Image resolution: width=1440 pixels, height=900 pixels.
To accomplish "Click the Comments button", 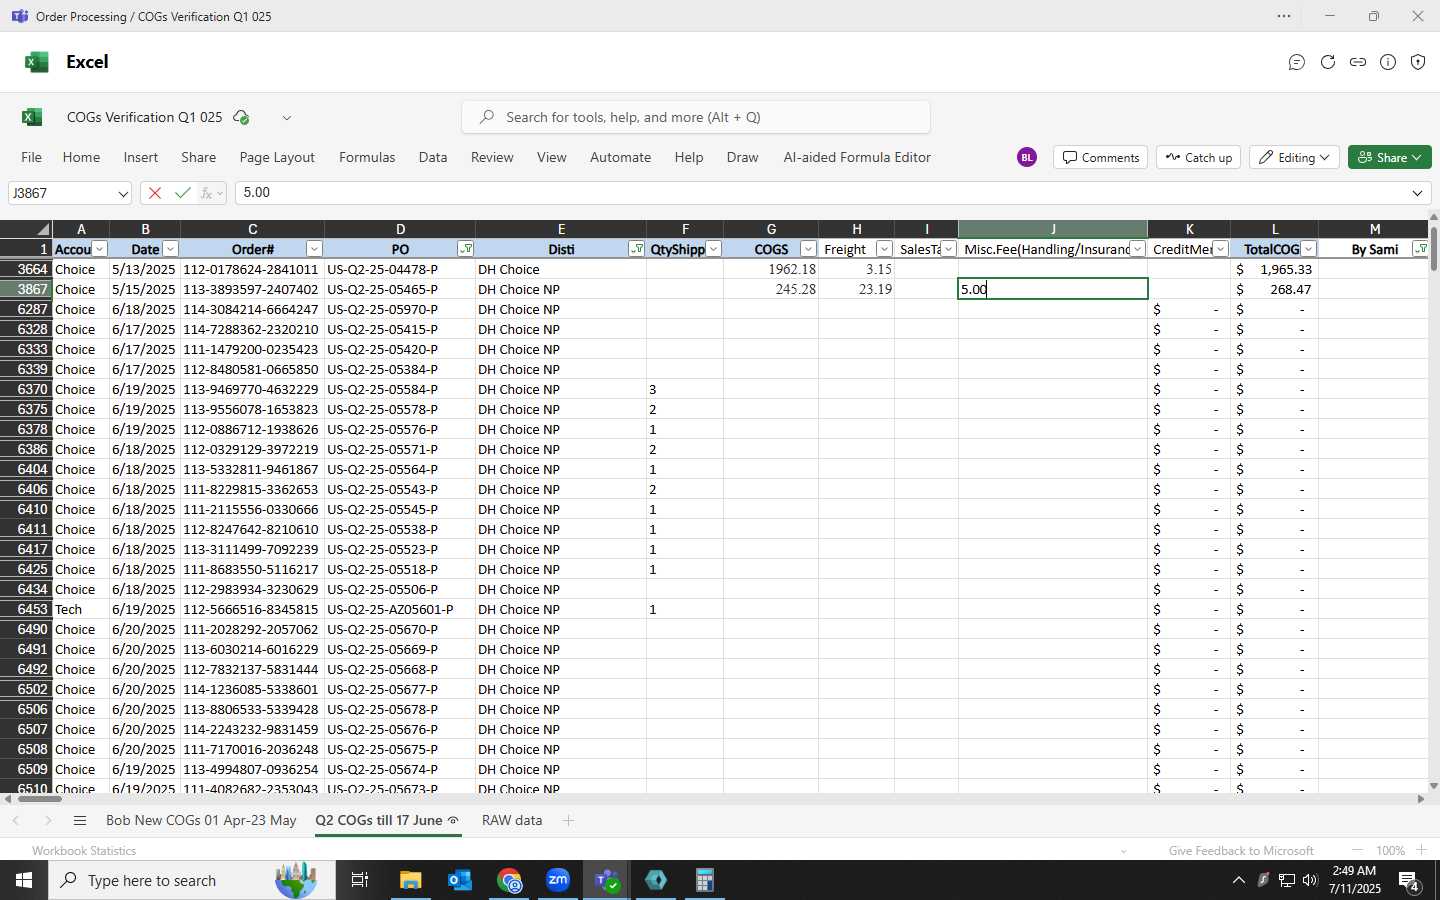I will (1100, 157).
